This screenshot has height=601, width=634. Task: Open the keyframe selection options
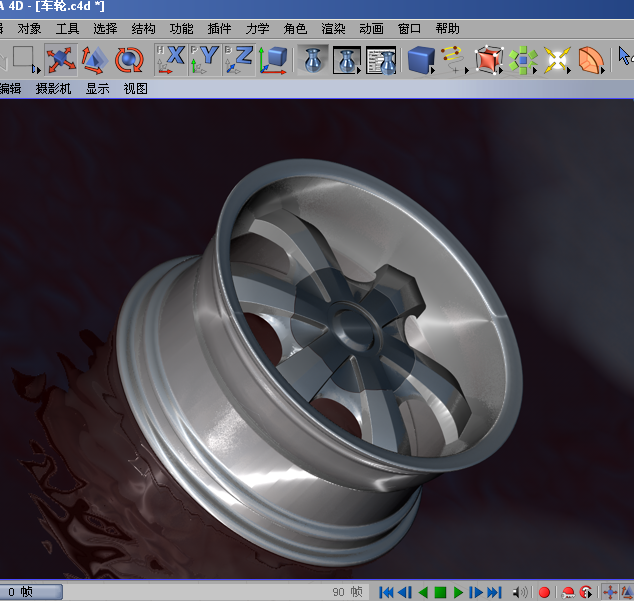[x=585, y=593]
